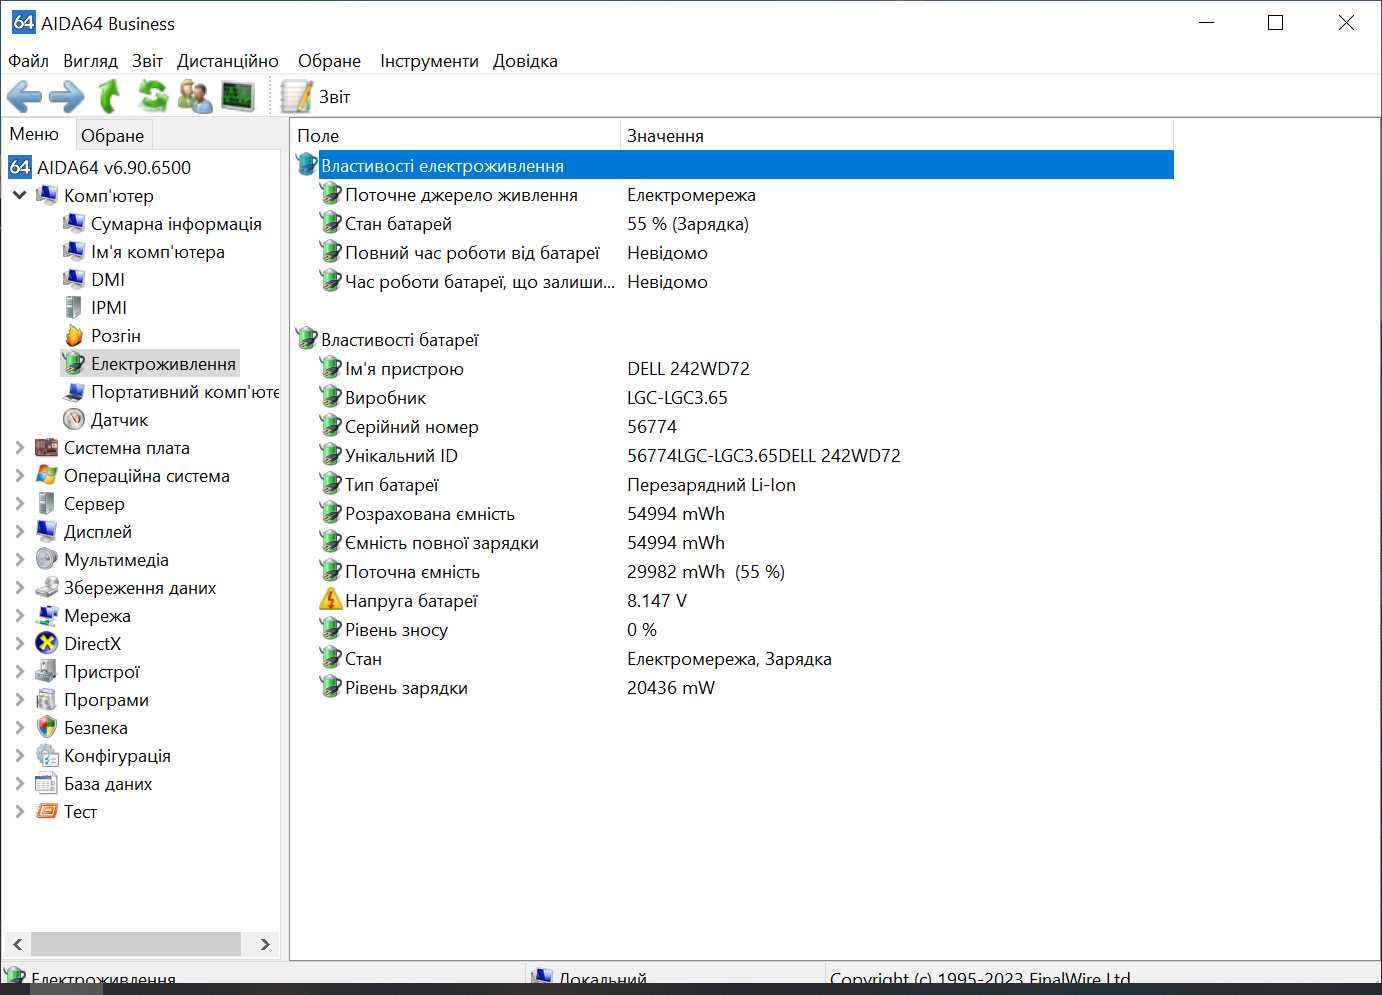This screenshot has height=995, width=1382.
Task: Select the Серійний номер row
Action: click(x=733, y=427)
